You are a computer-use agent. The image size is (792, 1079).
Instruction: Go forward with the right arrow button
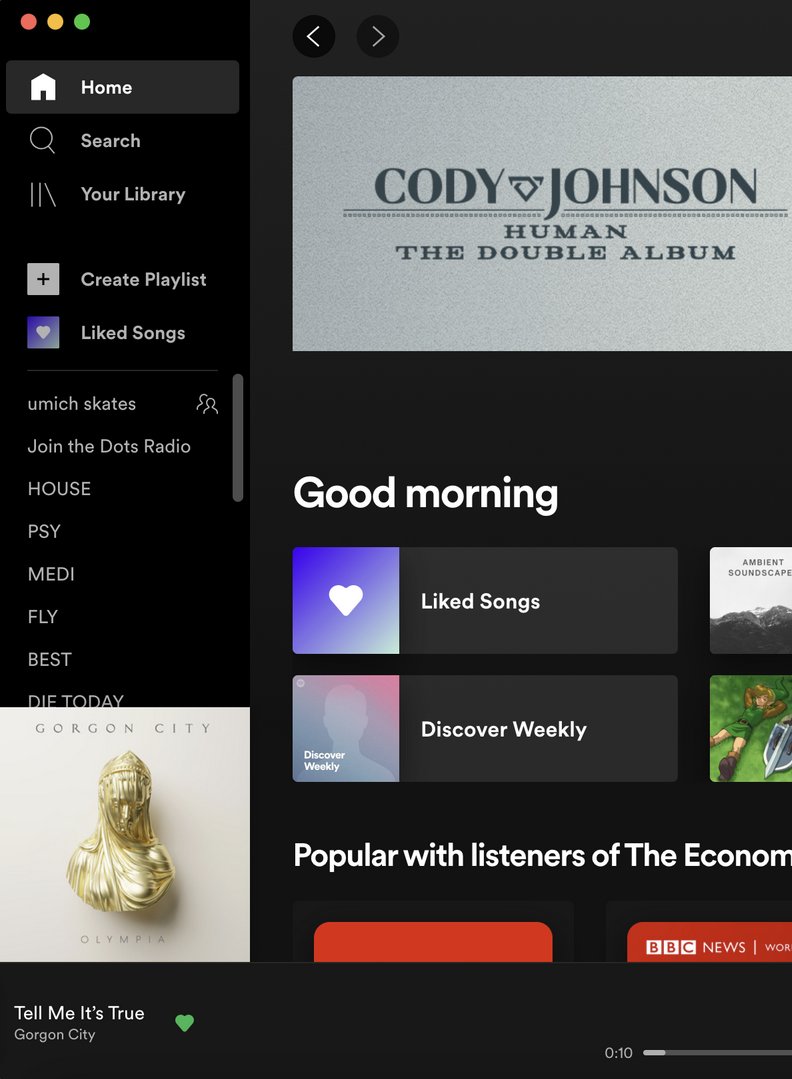click(378, 36)
